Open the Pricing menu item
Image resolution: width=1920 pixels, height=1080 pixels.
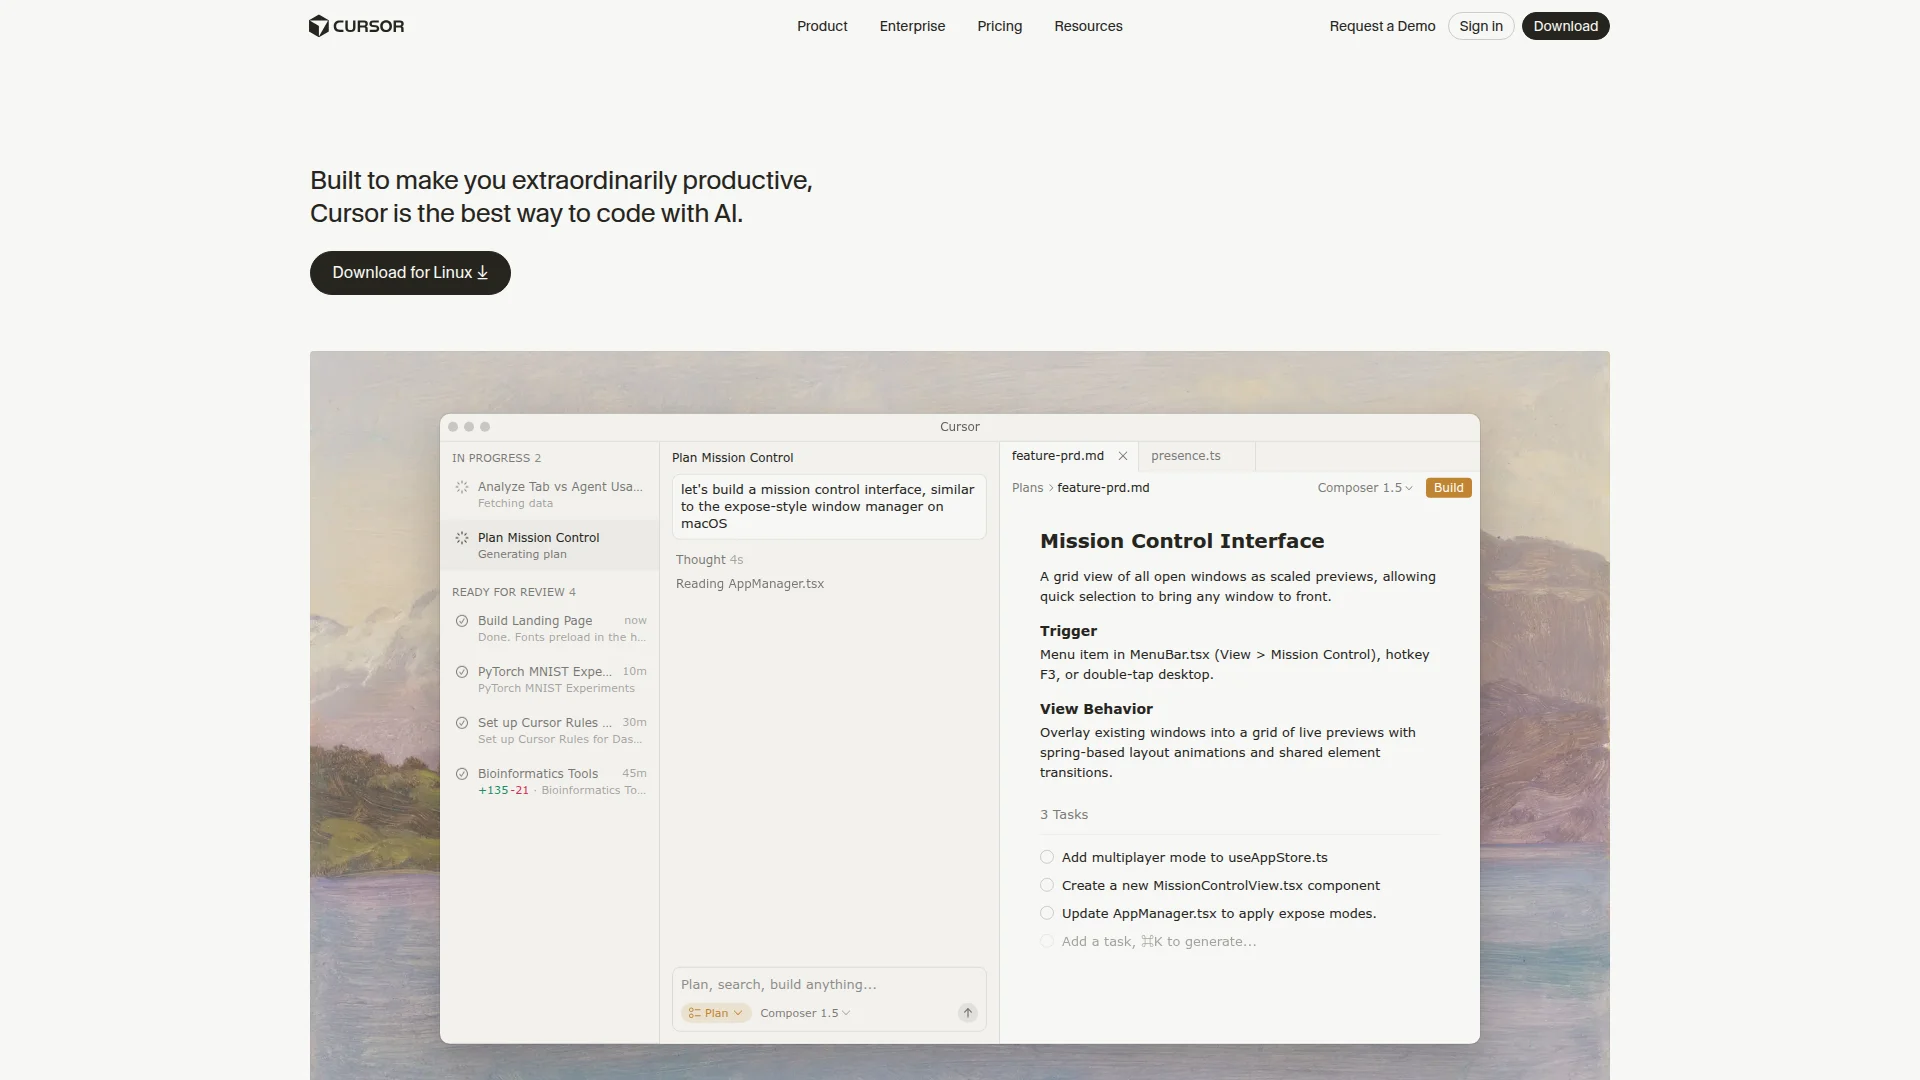[x=998, y=26]
